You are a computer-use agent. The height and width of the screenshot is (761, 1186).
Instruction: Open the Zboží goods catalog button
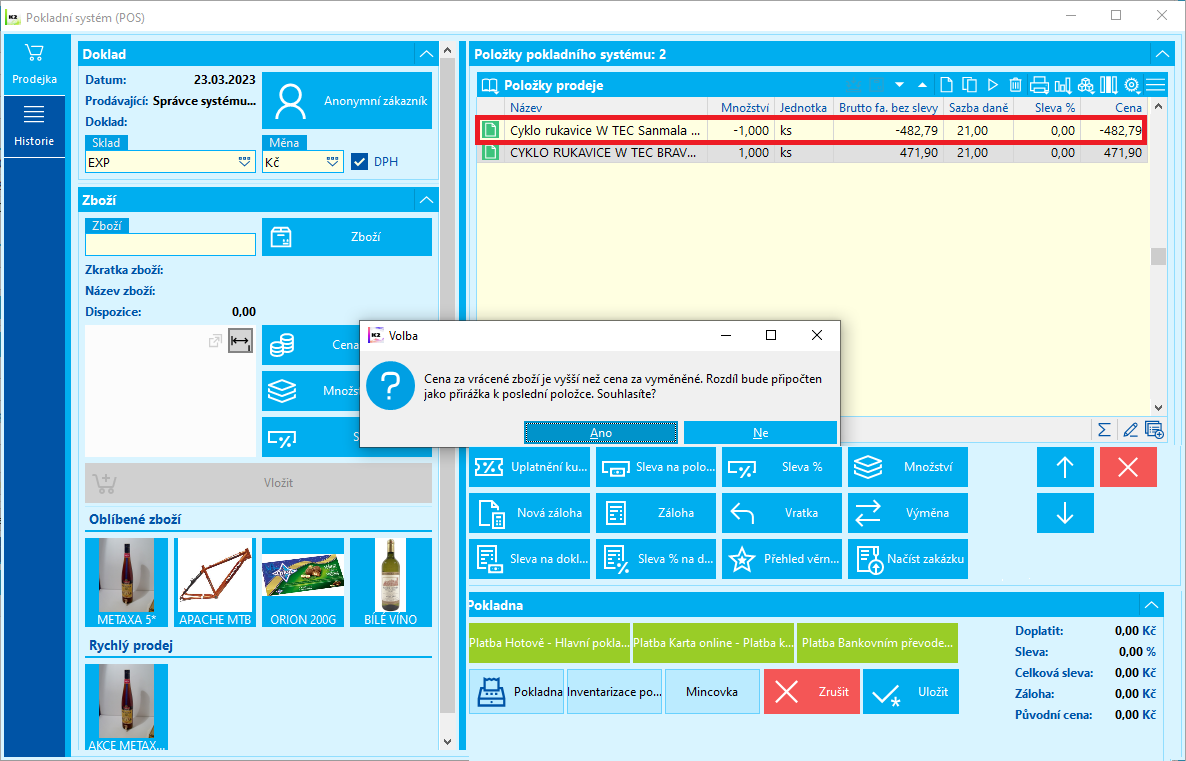tap(347, 237)
